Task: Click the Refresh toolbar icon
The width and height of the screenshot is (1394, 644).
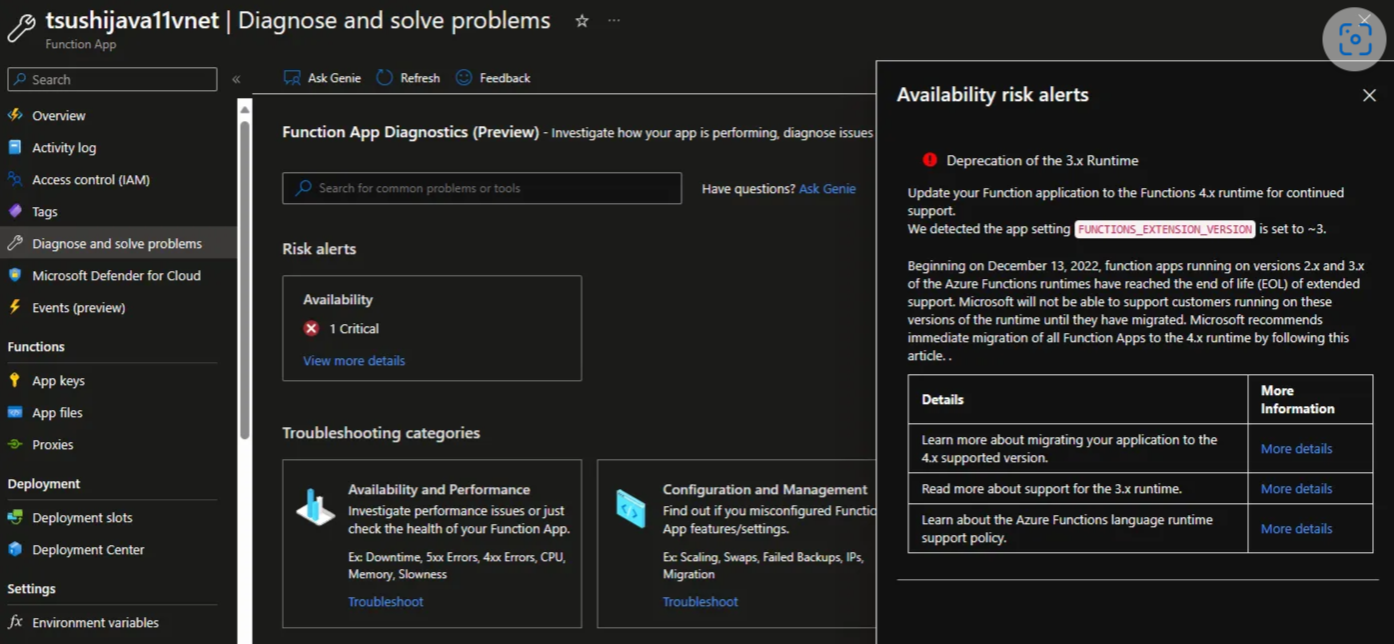Action: [x=385, y=78]
